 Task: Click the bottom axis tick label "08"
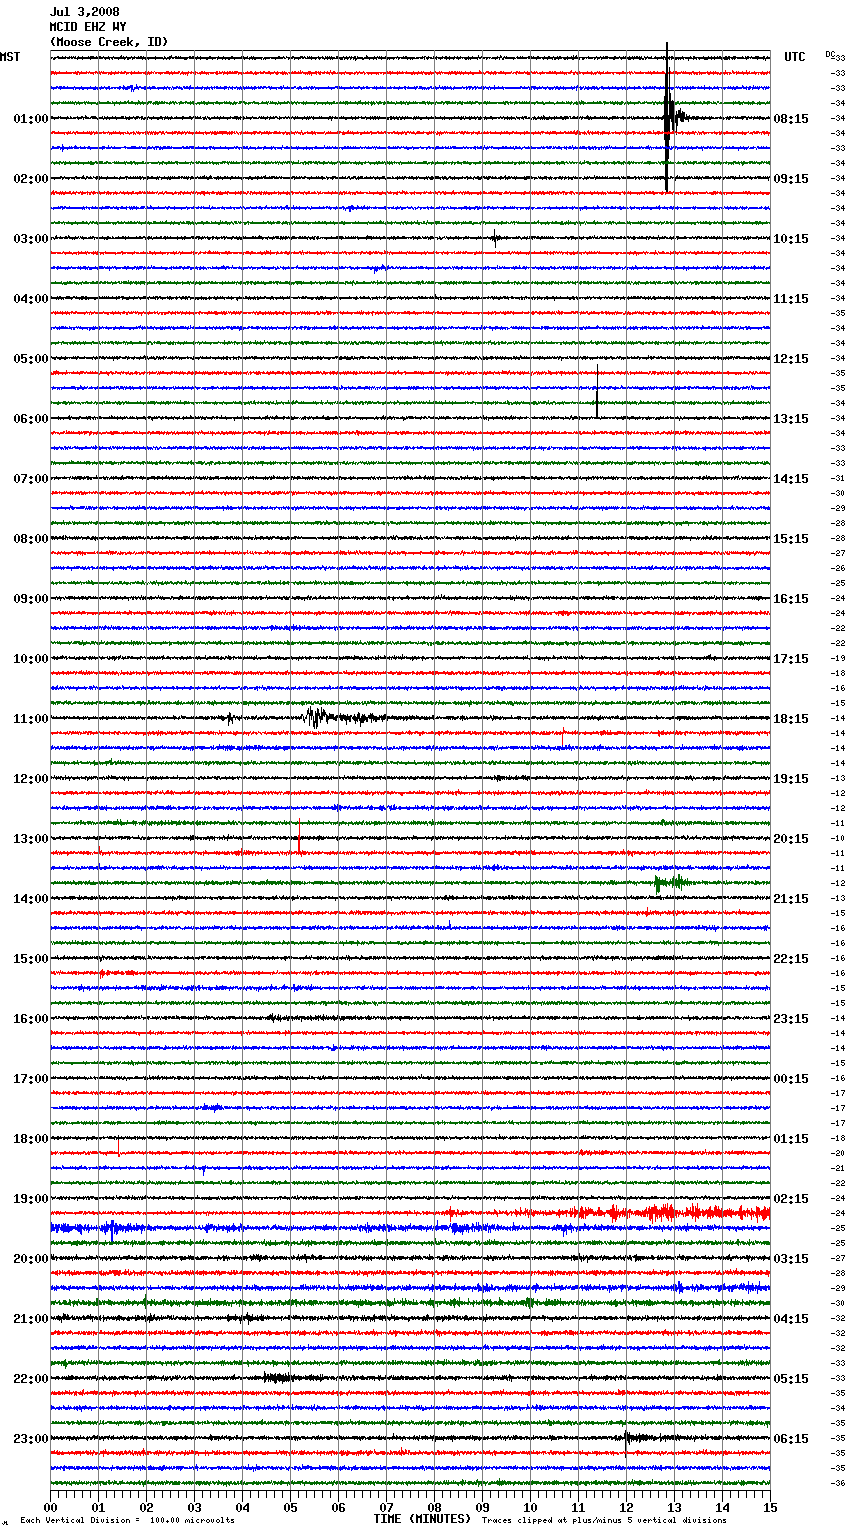click(x=434, y=1507)
